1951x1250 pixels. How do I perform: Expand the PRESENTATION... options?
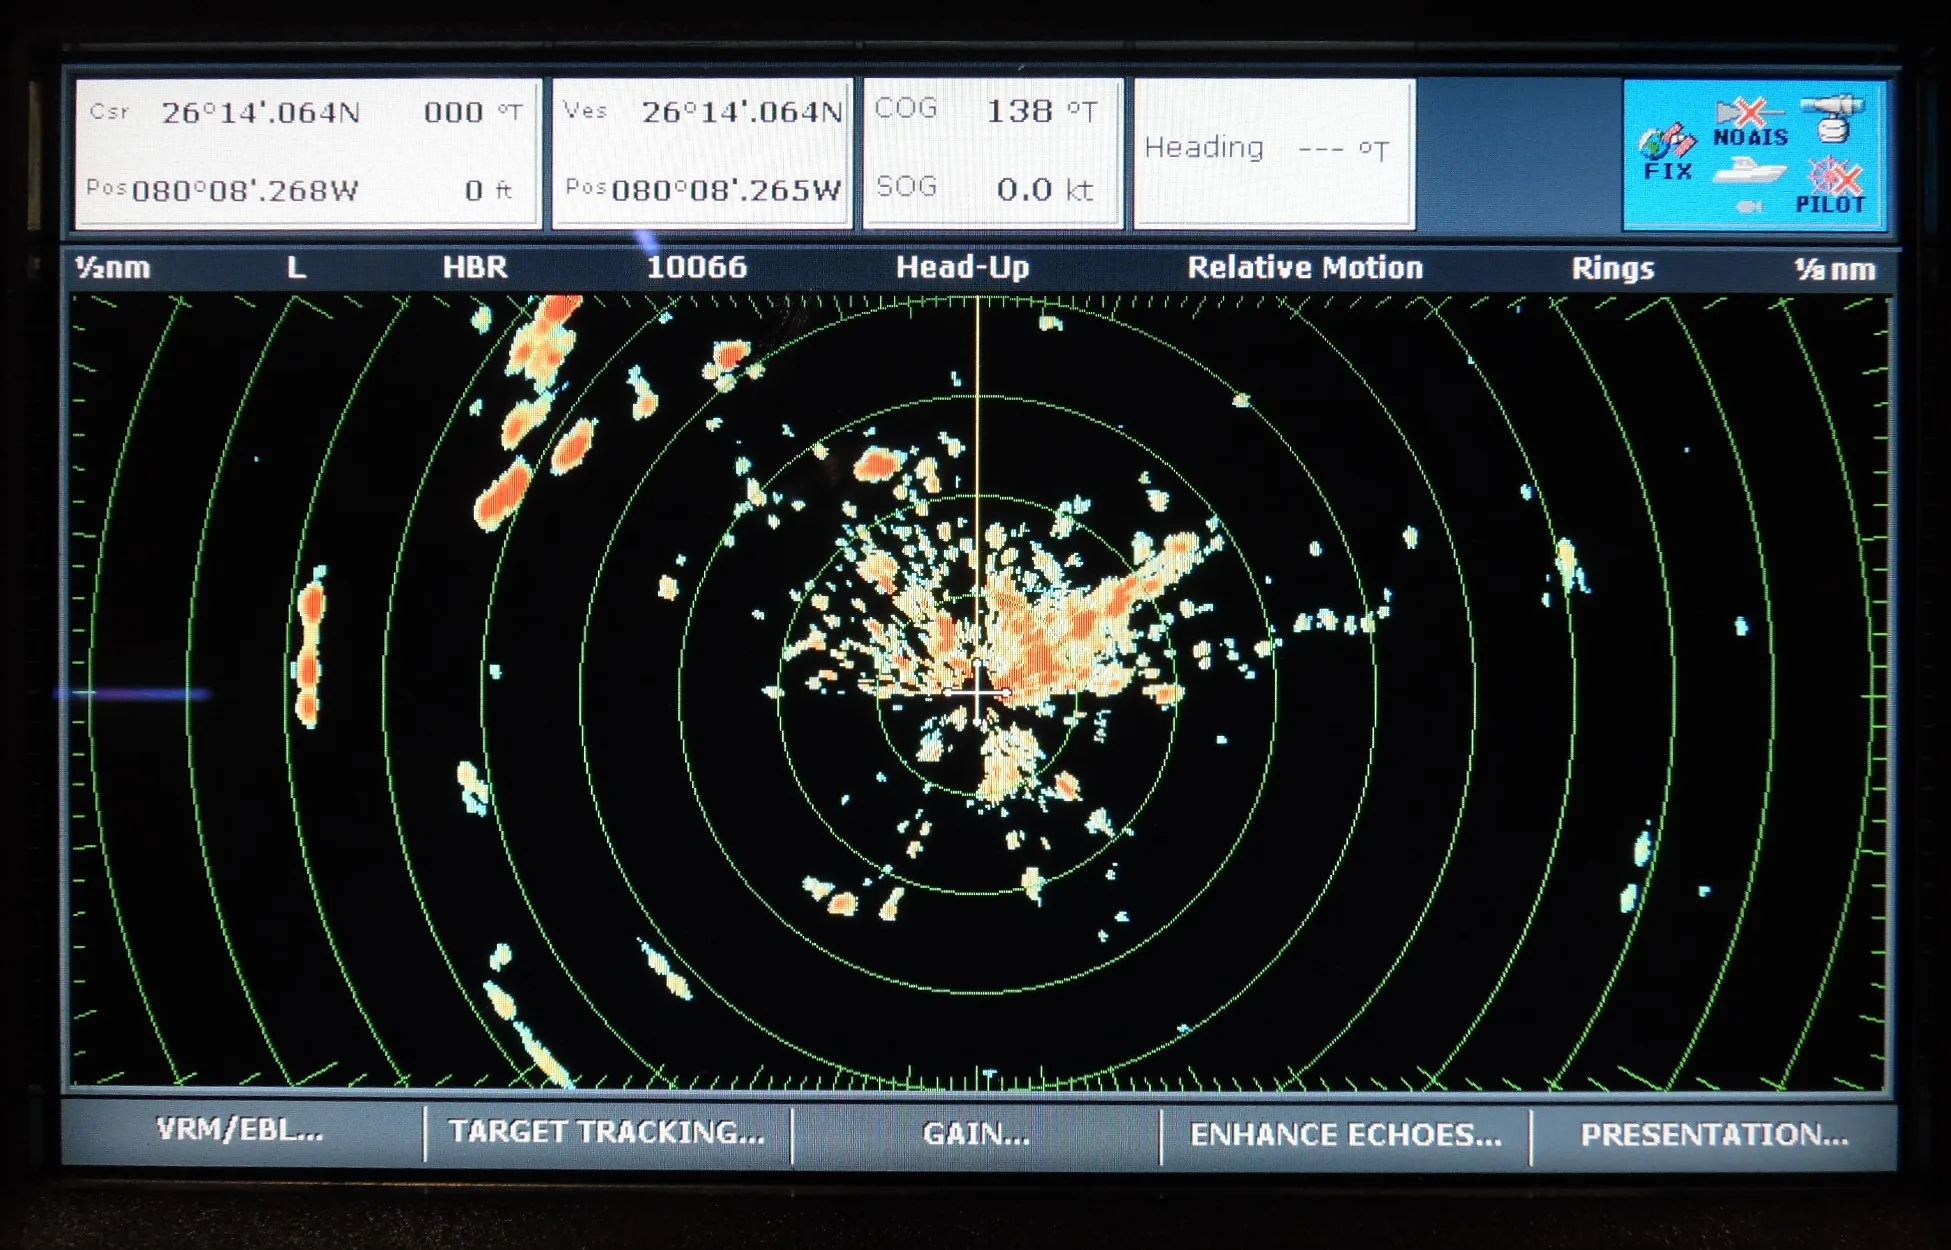[1713, 1135]
